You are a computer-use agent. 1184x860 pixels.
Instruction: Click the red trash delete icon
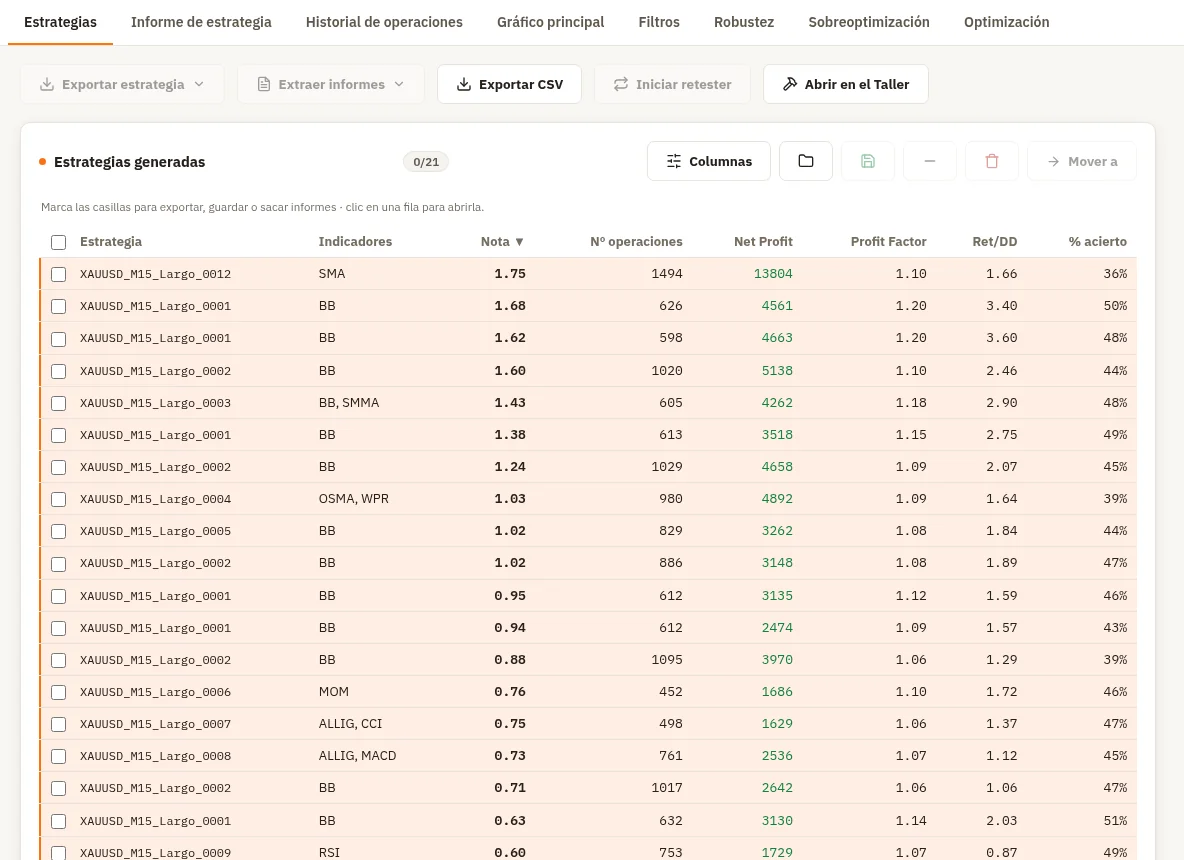991,161
